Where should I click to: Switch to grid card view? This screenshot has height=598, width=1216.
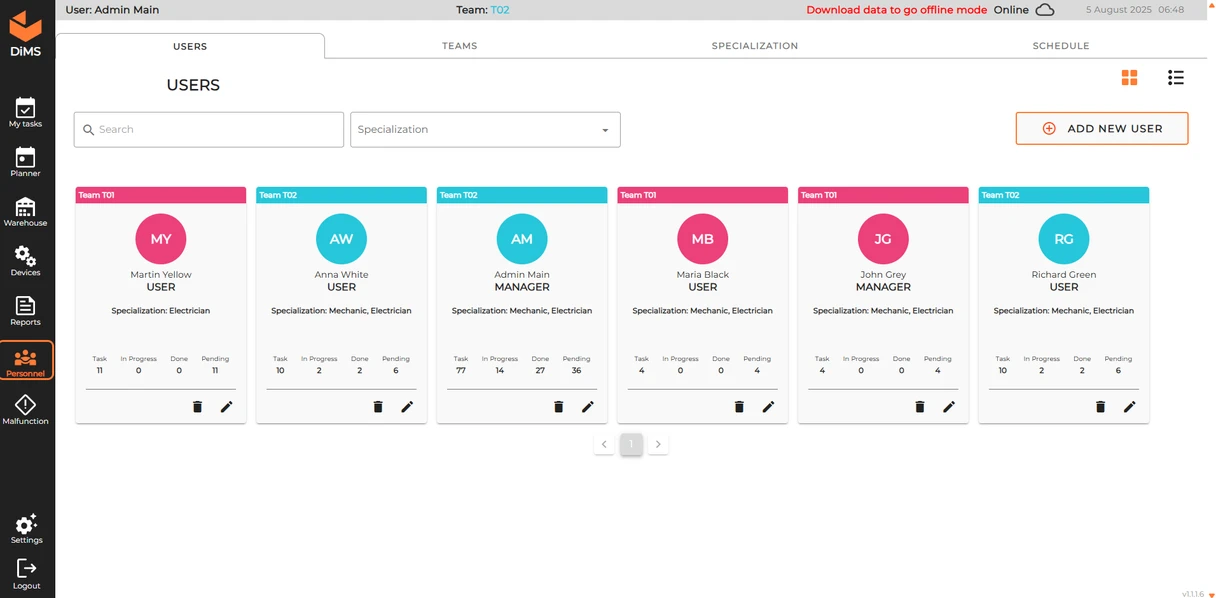[1129, 78]
